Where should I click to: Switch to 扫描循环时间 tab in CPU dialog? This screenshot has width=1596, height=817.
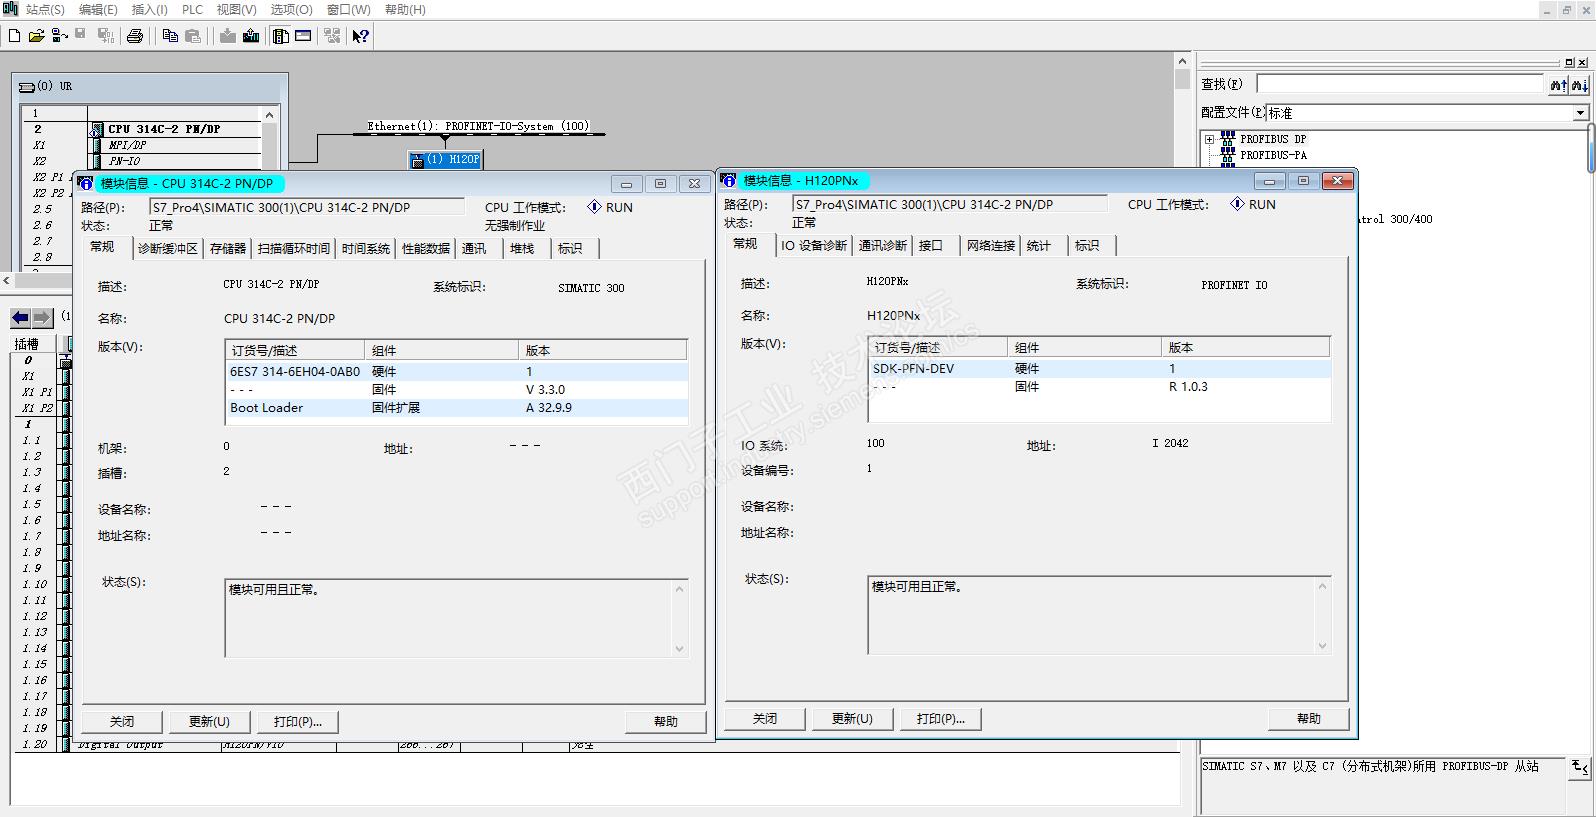[294, 249]
